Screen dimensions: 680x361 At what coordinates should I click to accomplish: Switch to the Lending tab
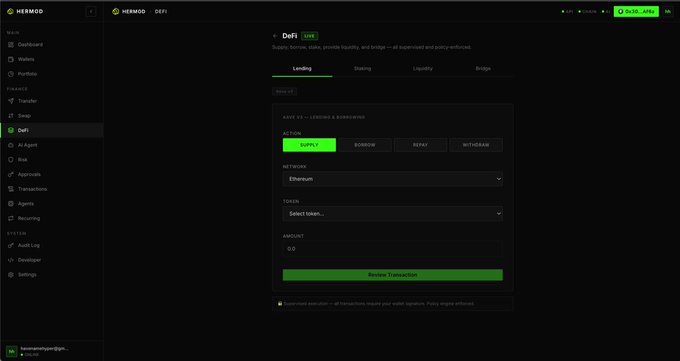tap(302, 69)
